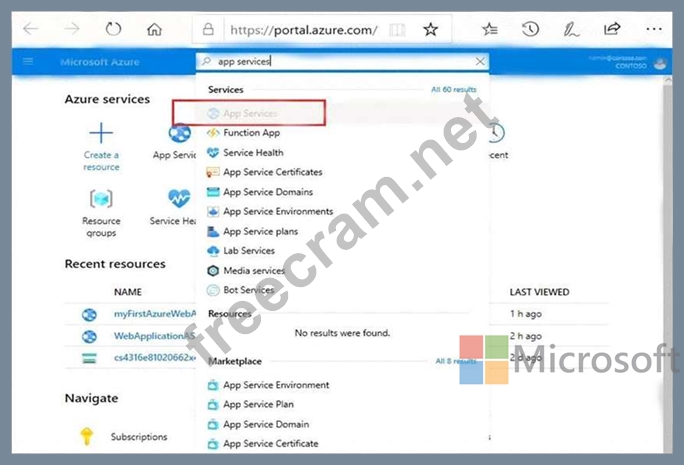The width and height of the screenshot is (684, 465).
Task: Choose App Service Certificates result
Action: coord(272,172)
